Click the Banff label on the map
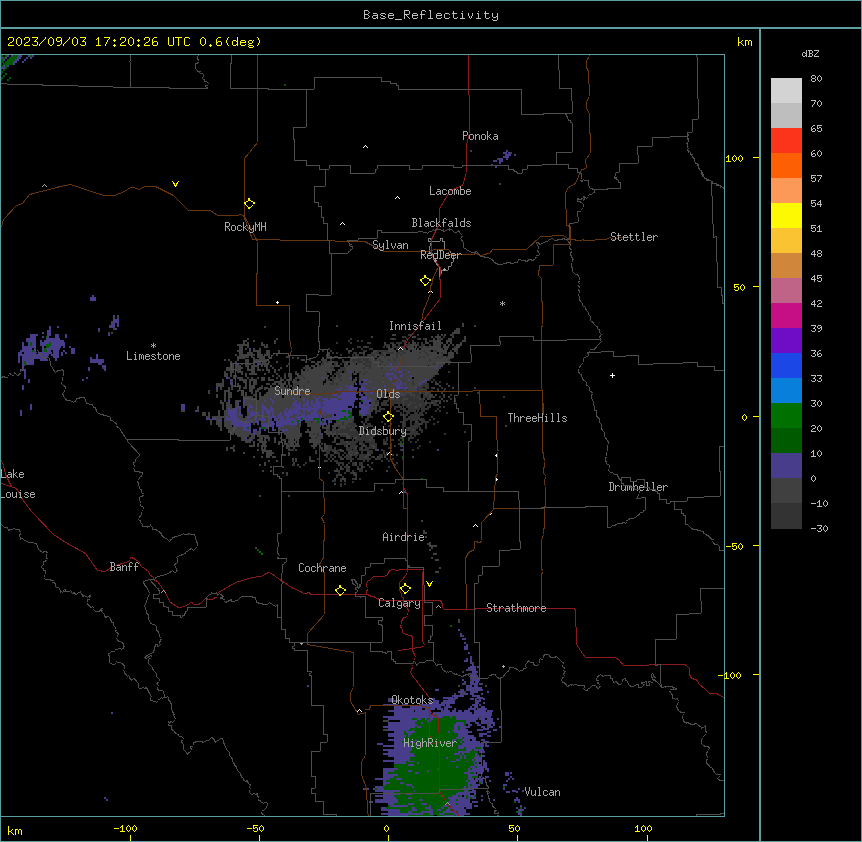Viewport: 862px width, 842px height. pyautogui.click(x=124, y=567)
